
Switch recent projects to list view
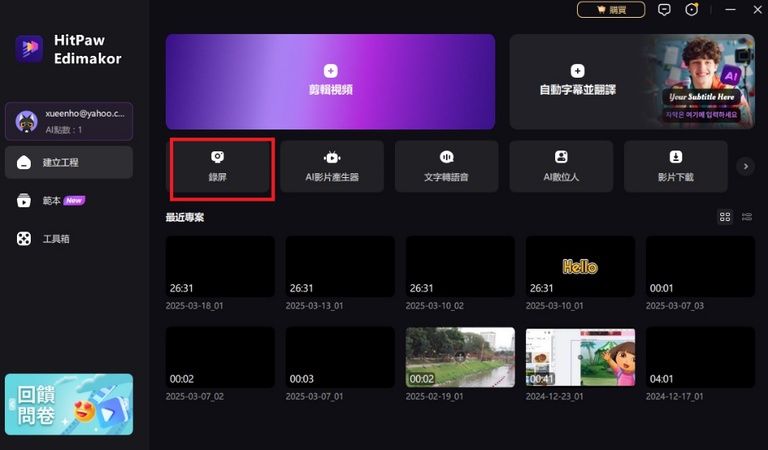coord(747,216)
